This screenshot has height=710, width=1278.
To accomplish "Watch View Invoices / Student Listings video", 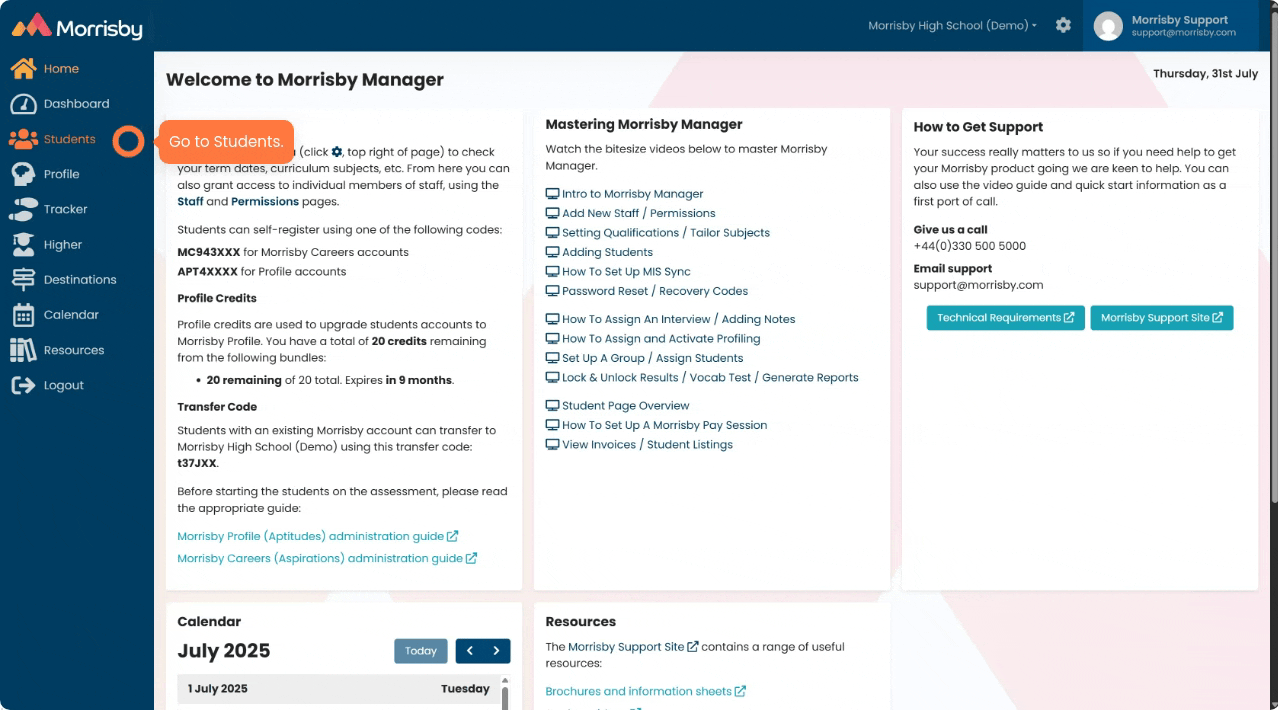I will pyautogui.click(x=647, y=445).
